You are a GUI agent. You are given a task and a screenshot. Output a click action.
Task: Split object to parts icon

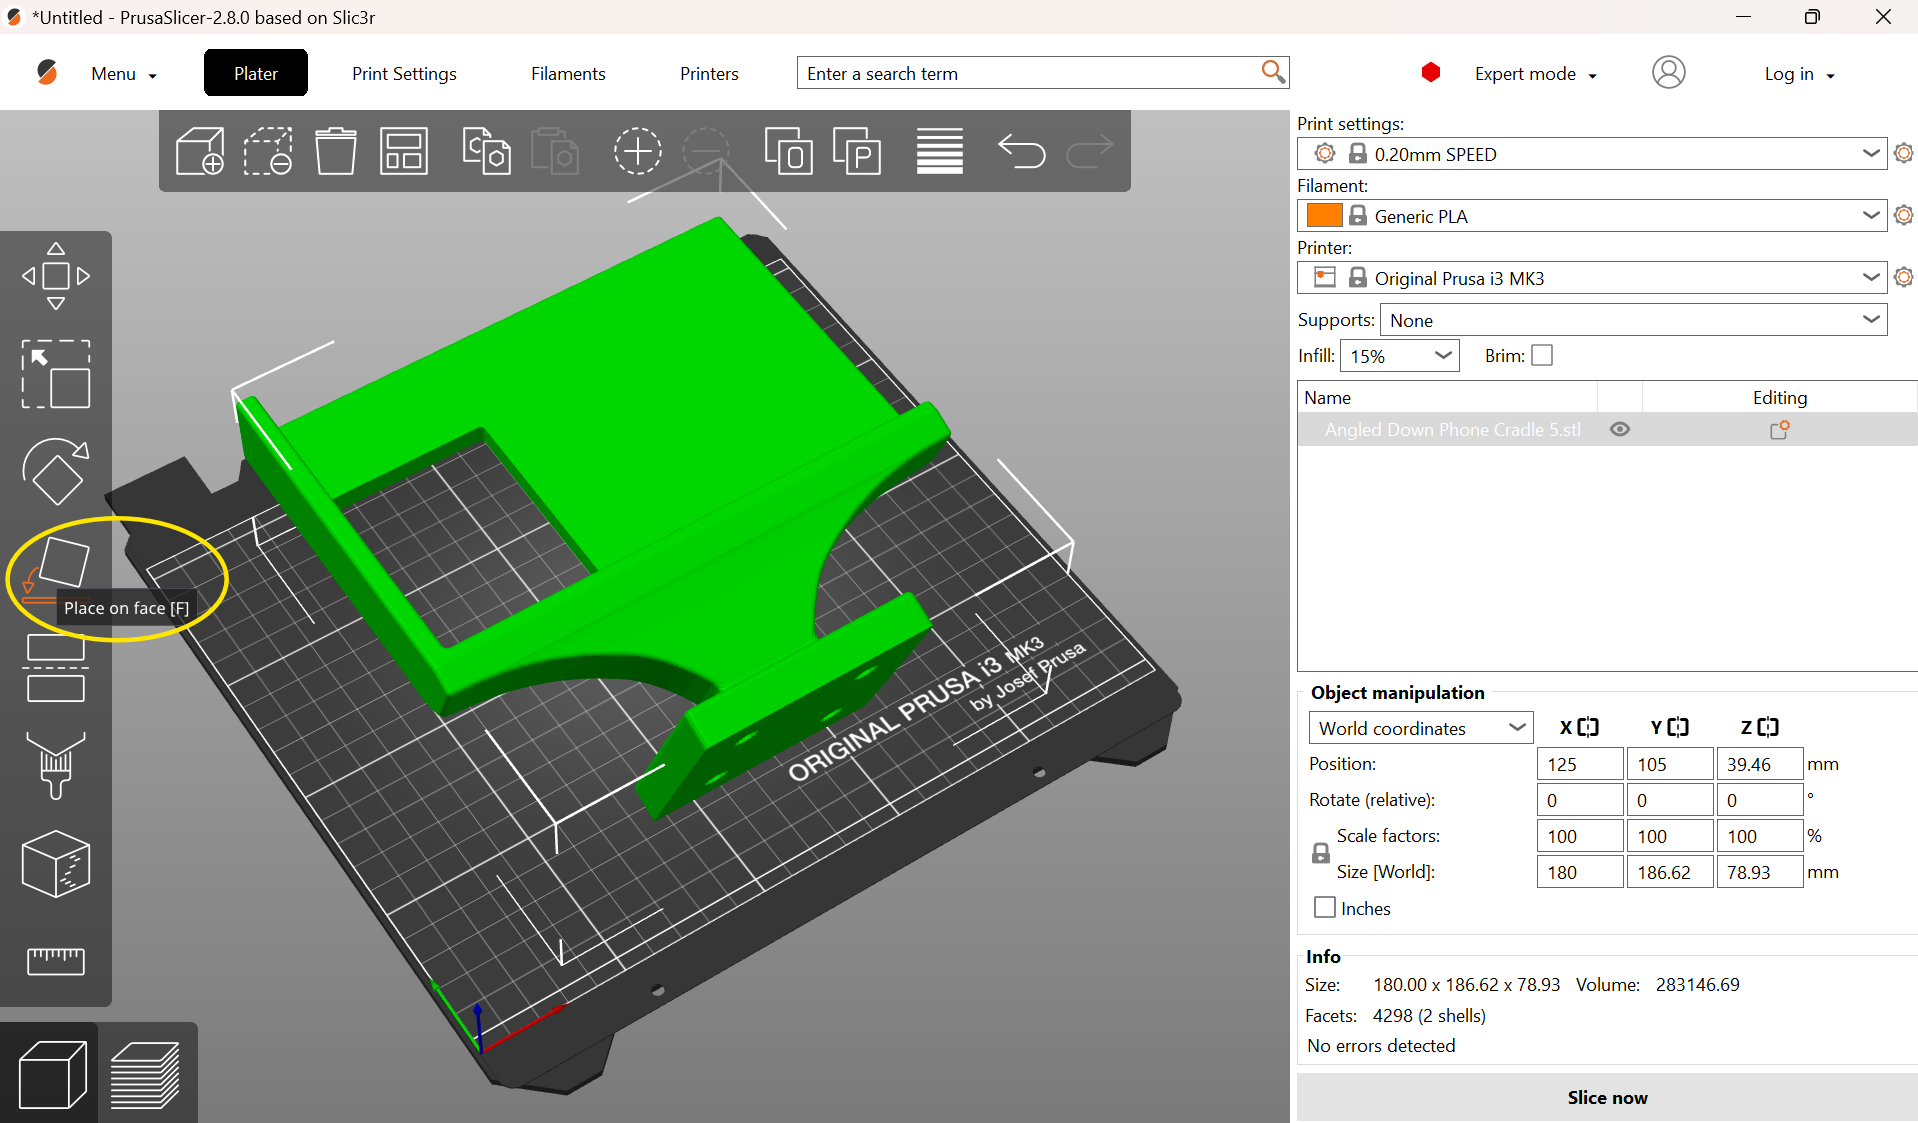857,151
